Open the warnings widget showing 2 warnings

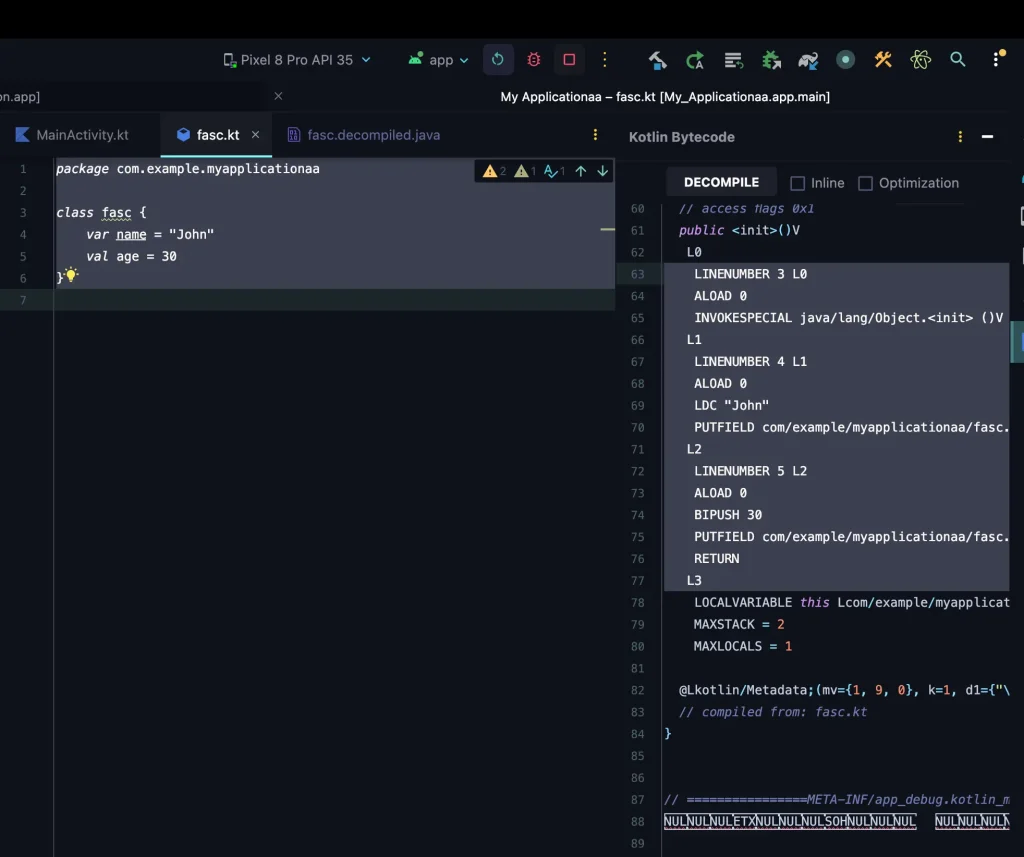[492, 170]
